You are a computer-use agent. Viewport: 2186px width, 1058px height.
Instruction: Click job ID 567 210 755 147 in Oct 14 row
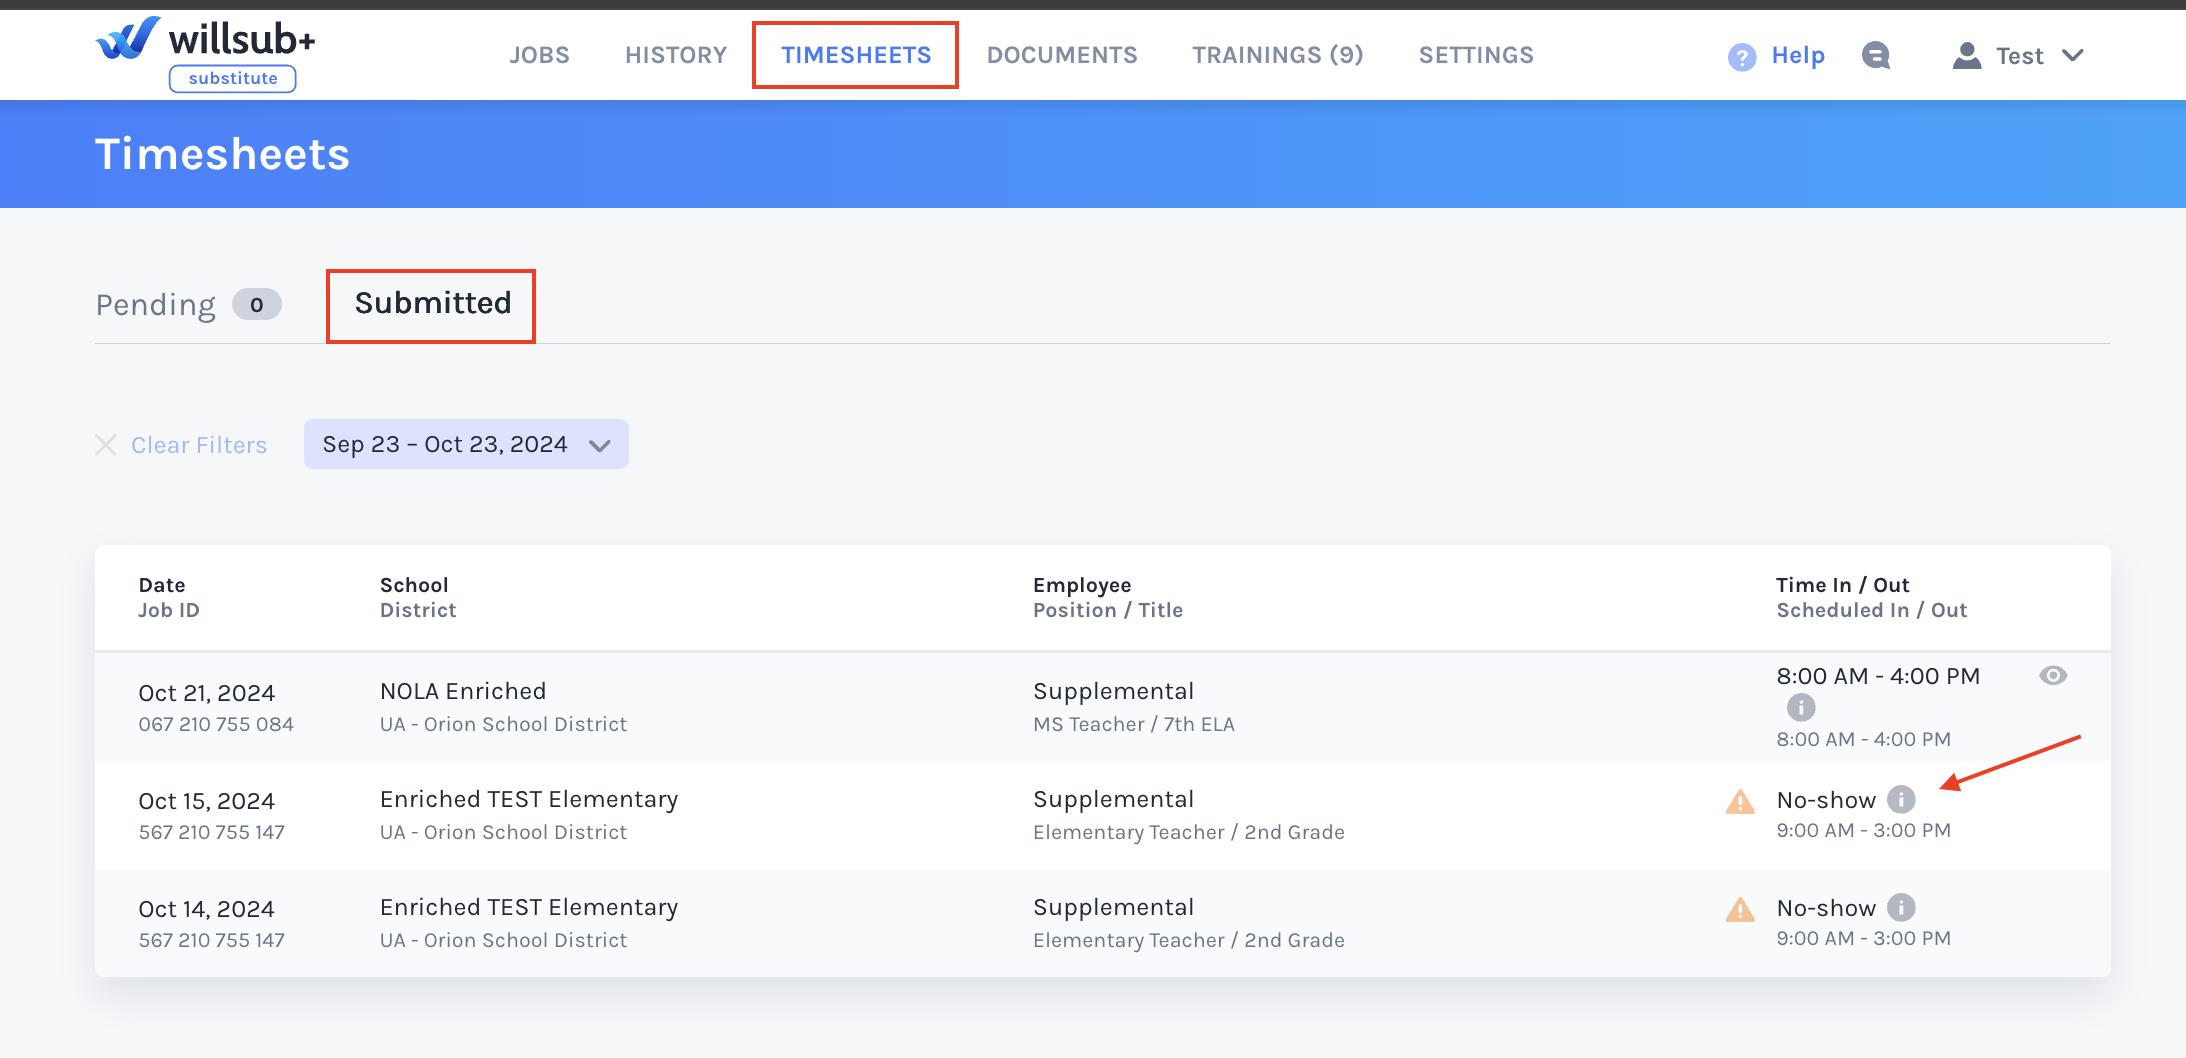click(212, 940)
